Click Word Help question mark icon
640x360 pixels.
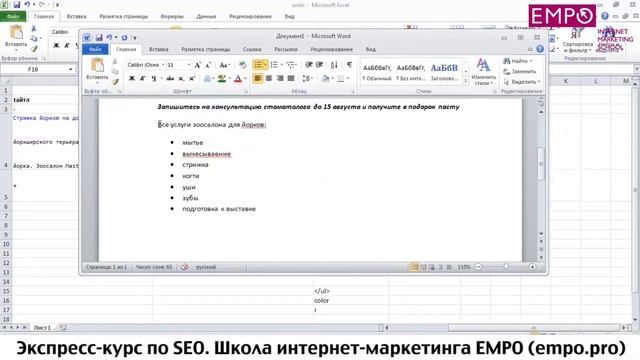[x=540, y=49]
